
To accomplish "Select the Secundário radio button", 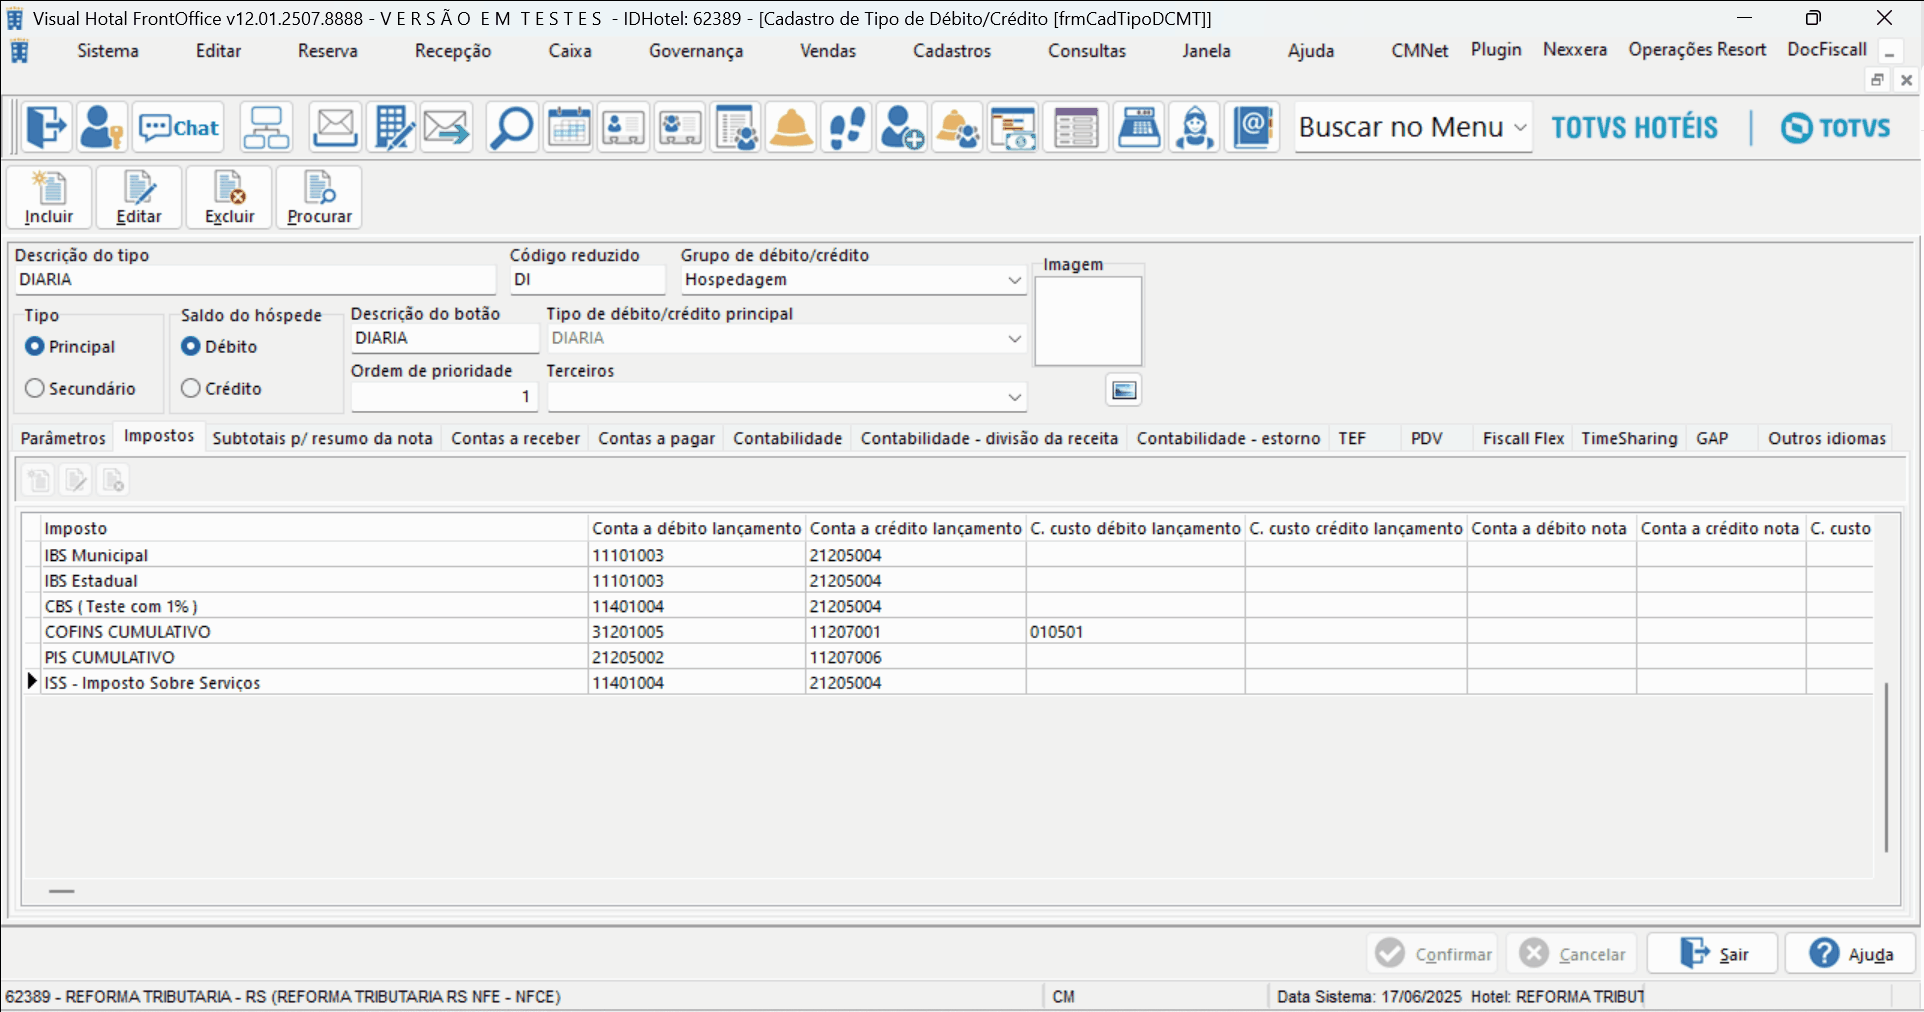I will pos(36,388).
